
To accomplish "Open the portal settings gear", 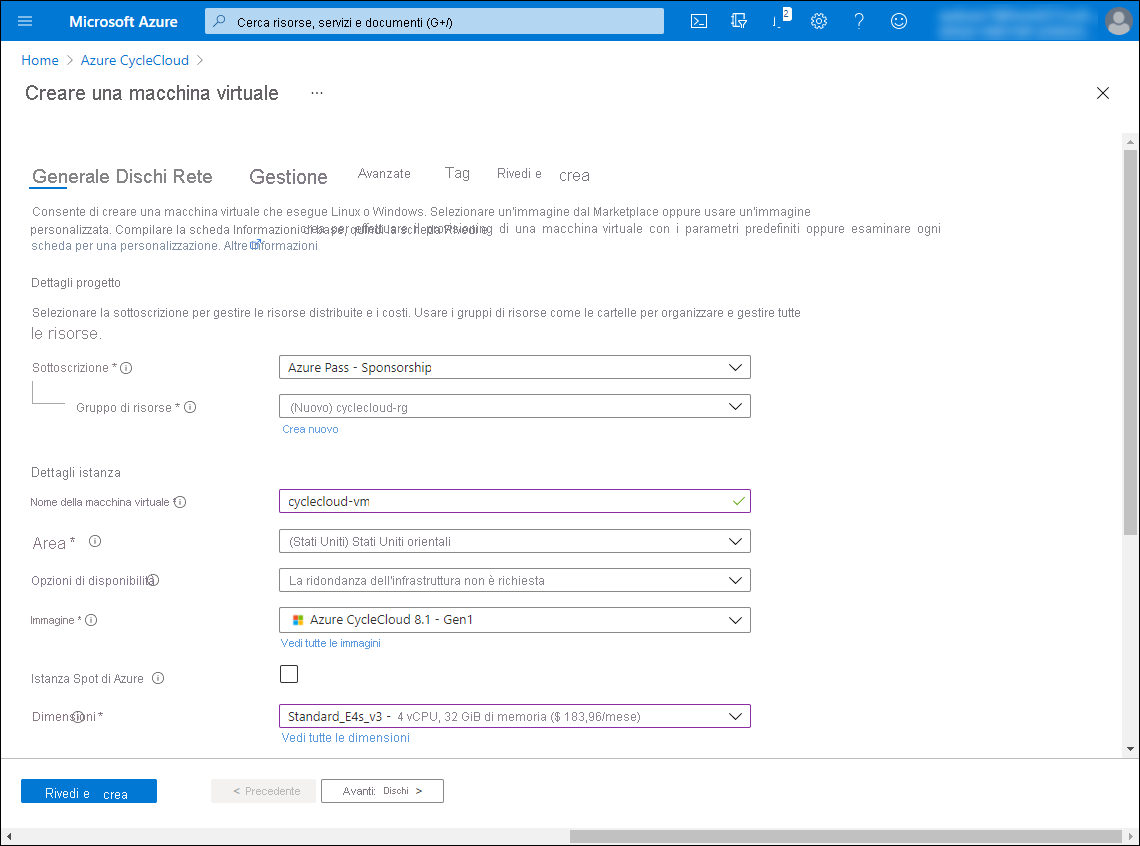I will coord(819,20).
